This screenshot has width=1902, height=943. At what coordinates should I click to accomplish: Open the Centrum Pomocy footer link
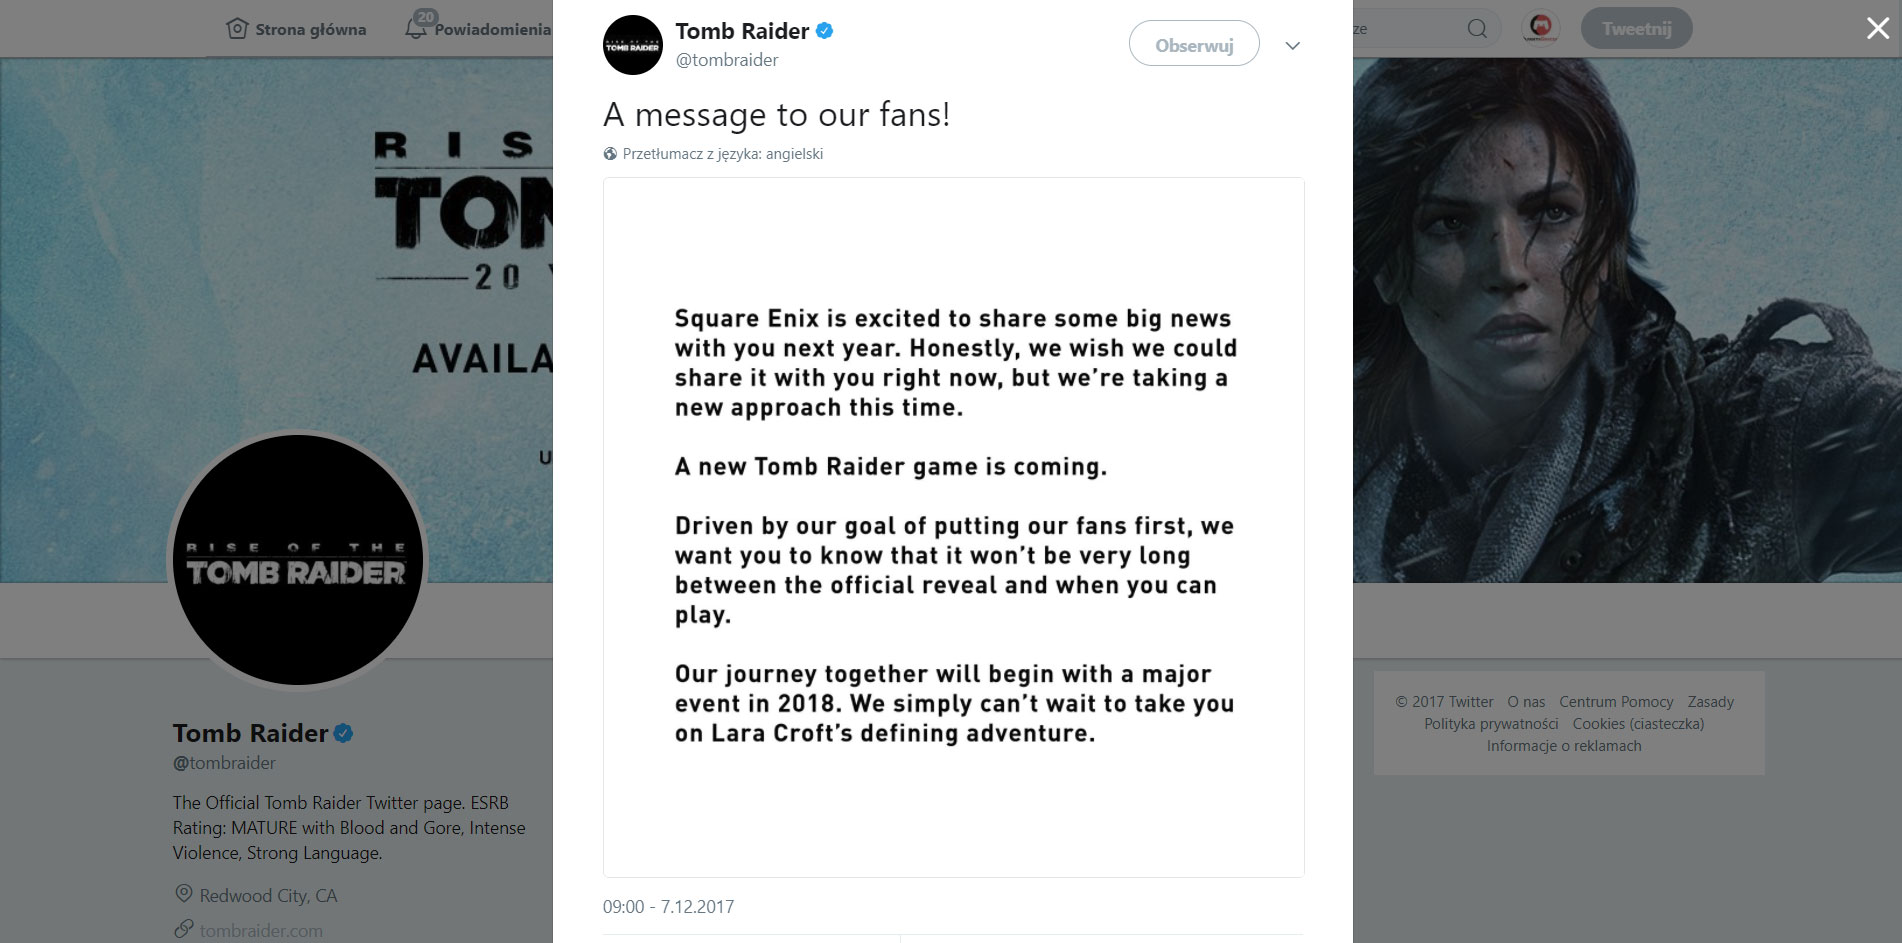point(1615,702)
